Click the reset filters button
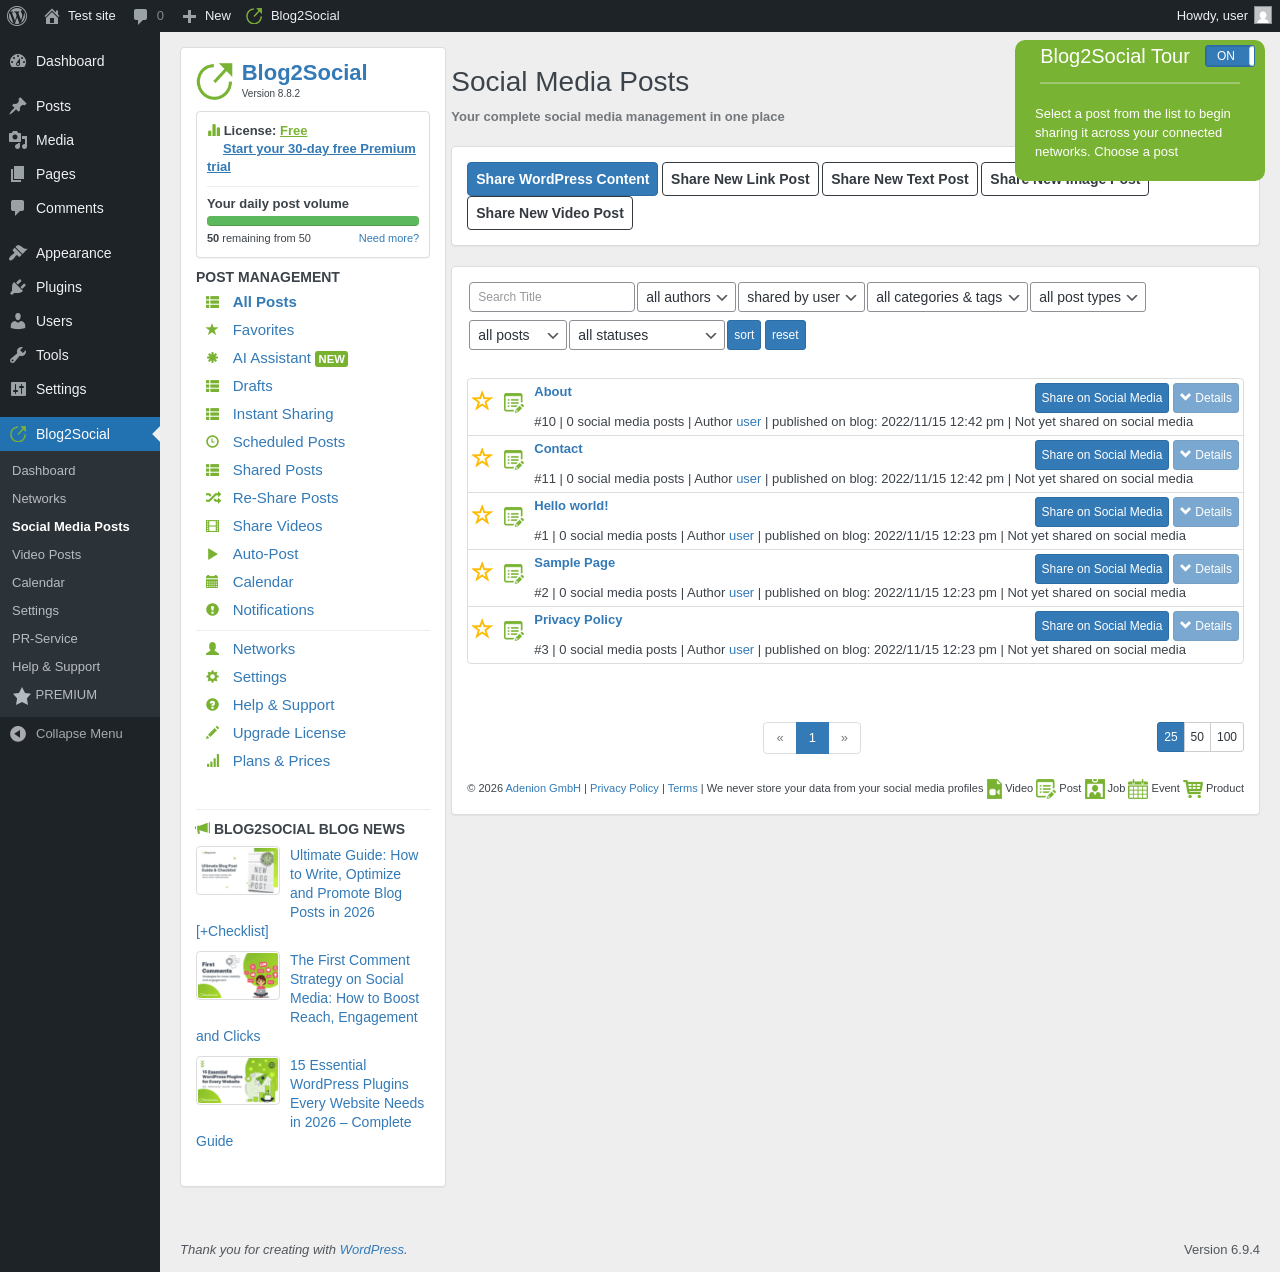This screenshot has width=1280, height=1272. click(785, 335)
